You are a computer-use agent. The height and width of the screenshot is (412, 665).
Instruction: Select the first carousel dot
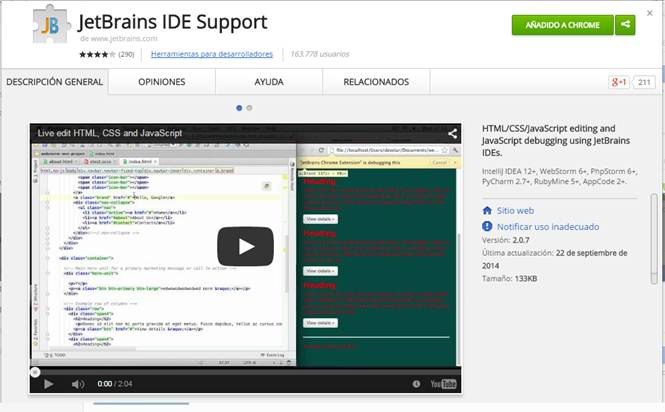pos(239,107)
